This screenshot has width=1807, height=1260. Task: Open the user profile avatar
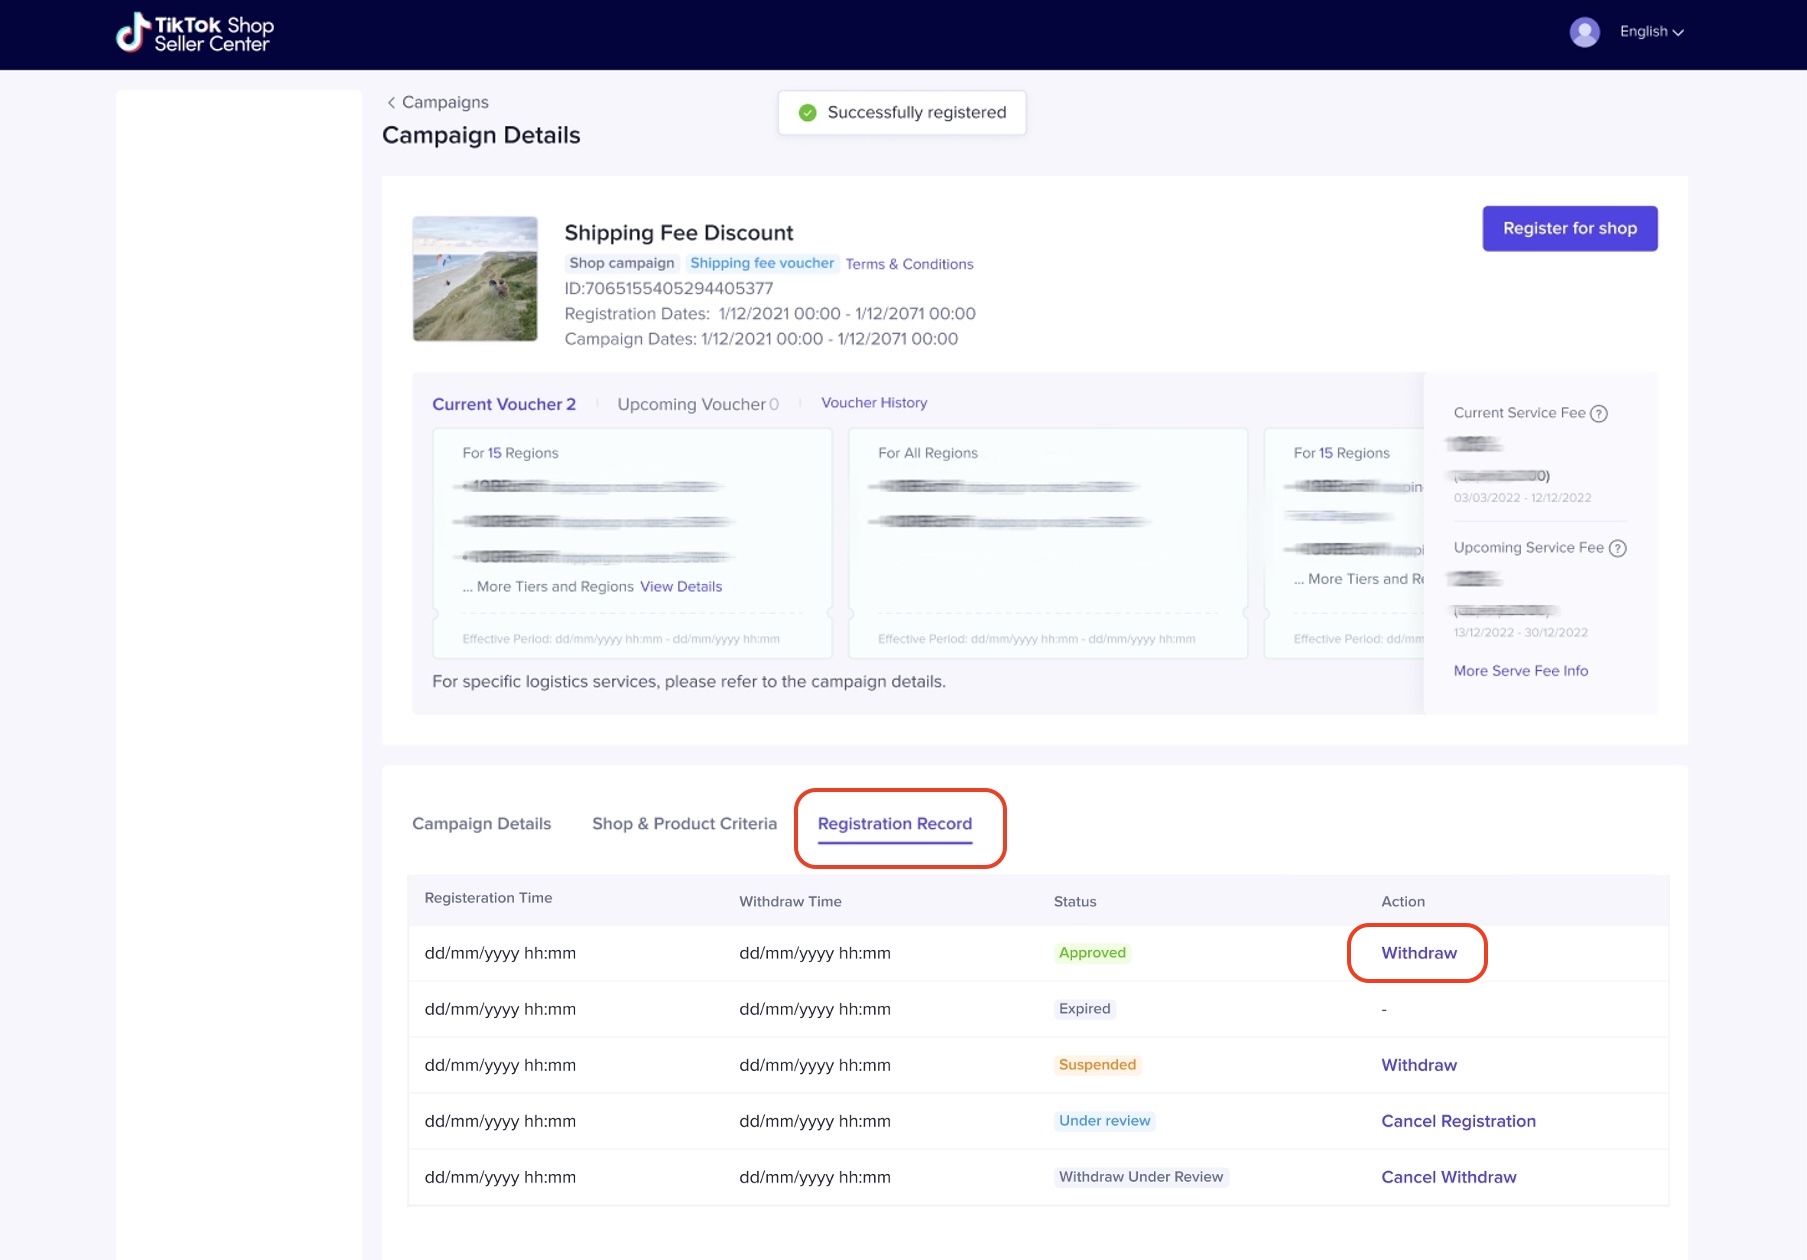pos(1584,32)
